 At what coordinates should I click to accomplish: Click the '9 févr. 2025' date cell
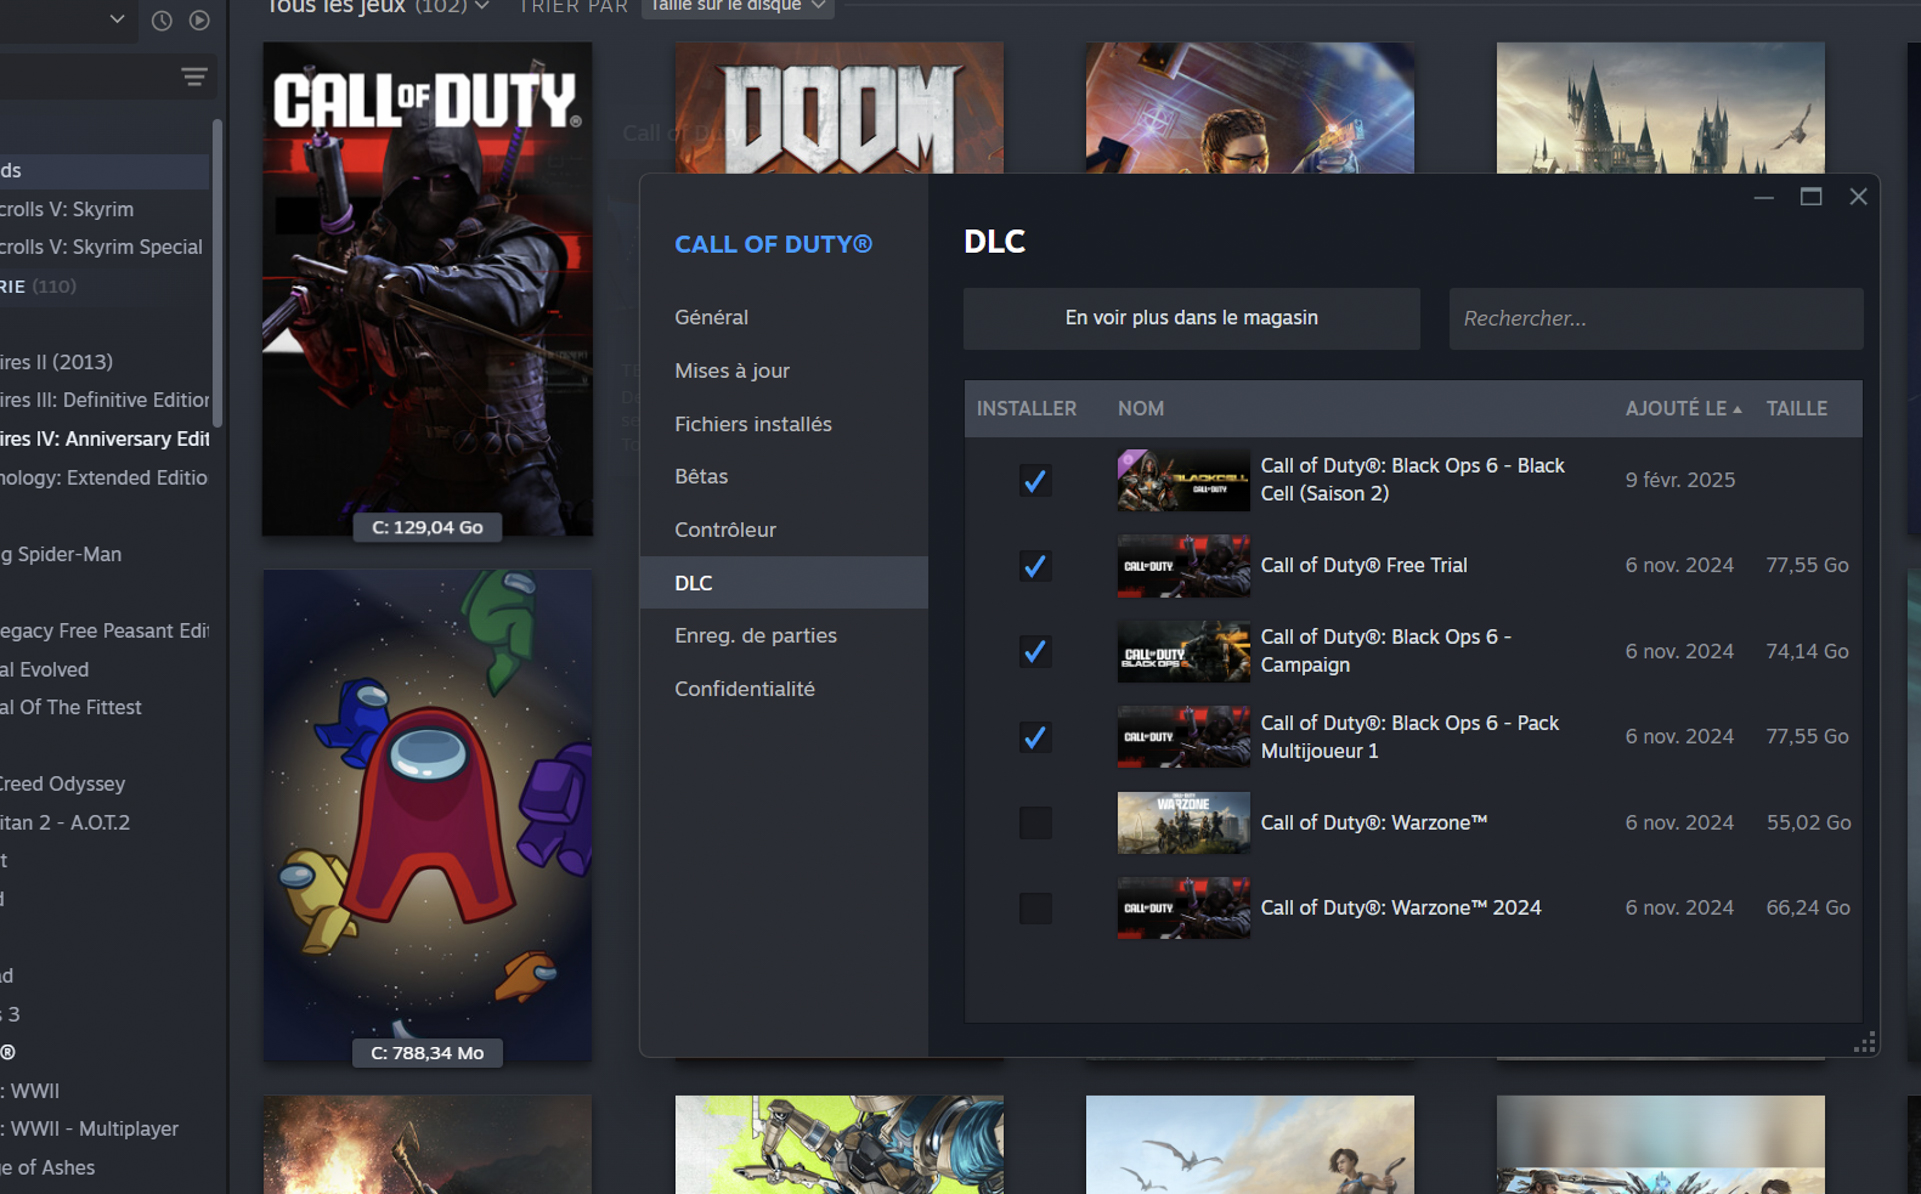click(1679, 480)
